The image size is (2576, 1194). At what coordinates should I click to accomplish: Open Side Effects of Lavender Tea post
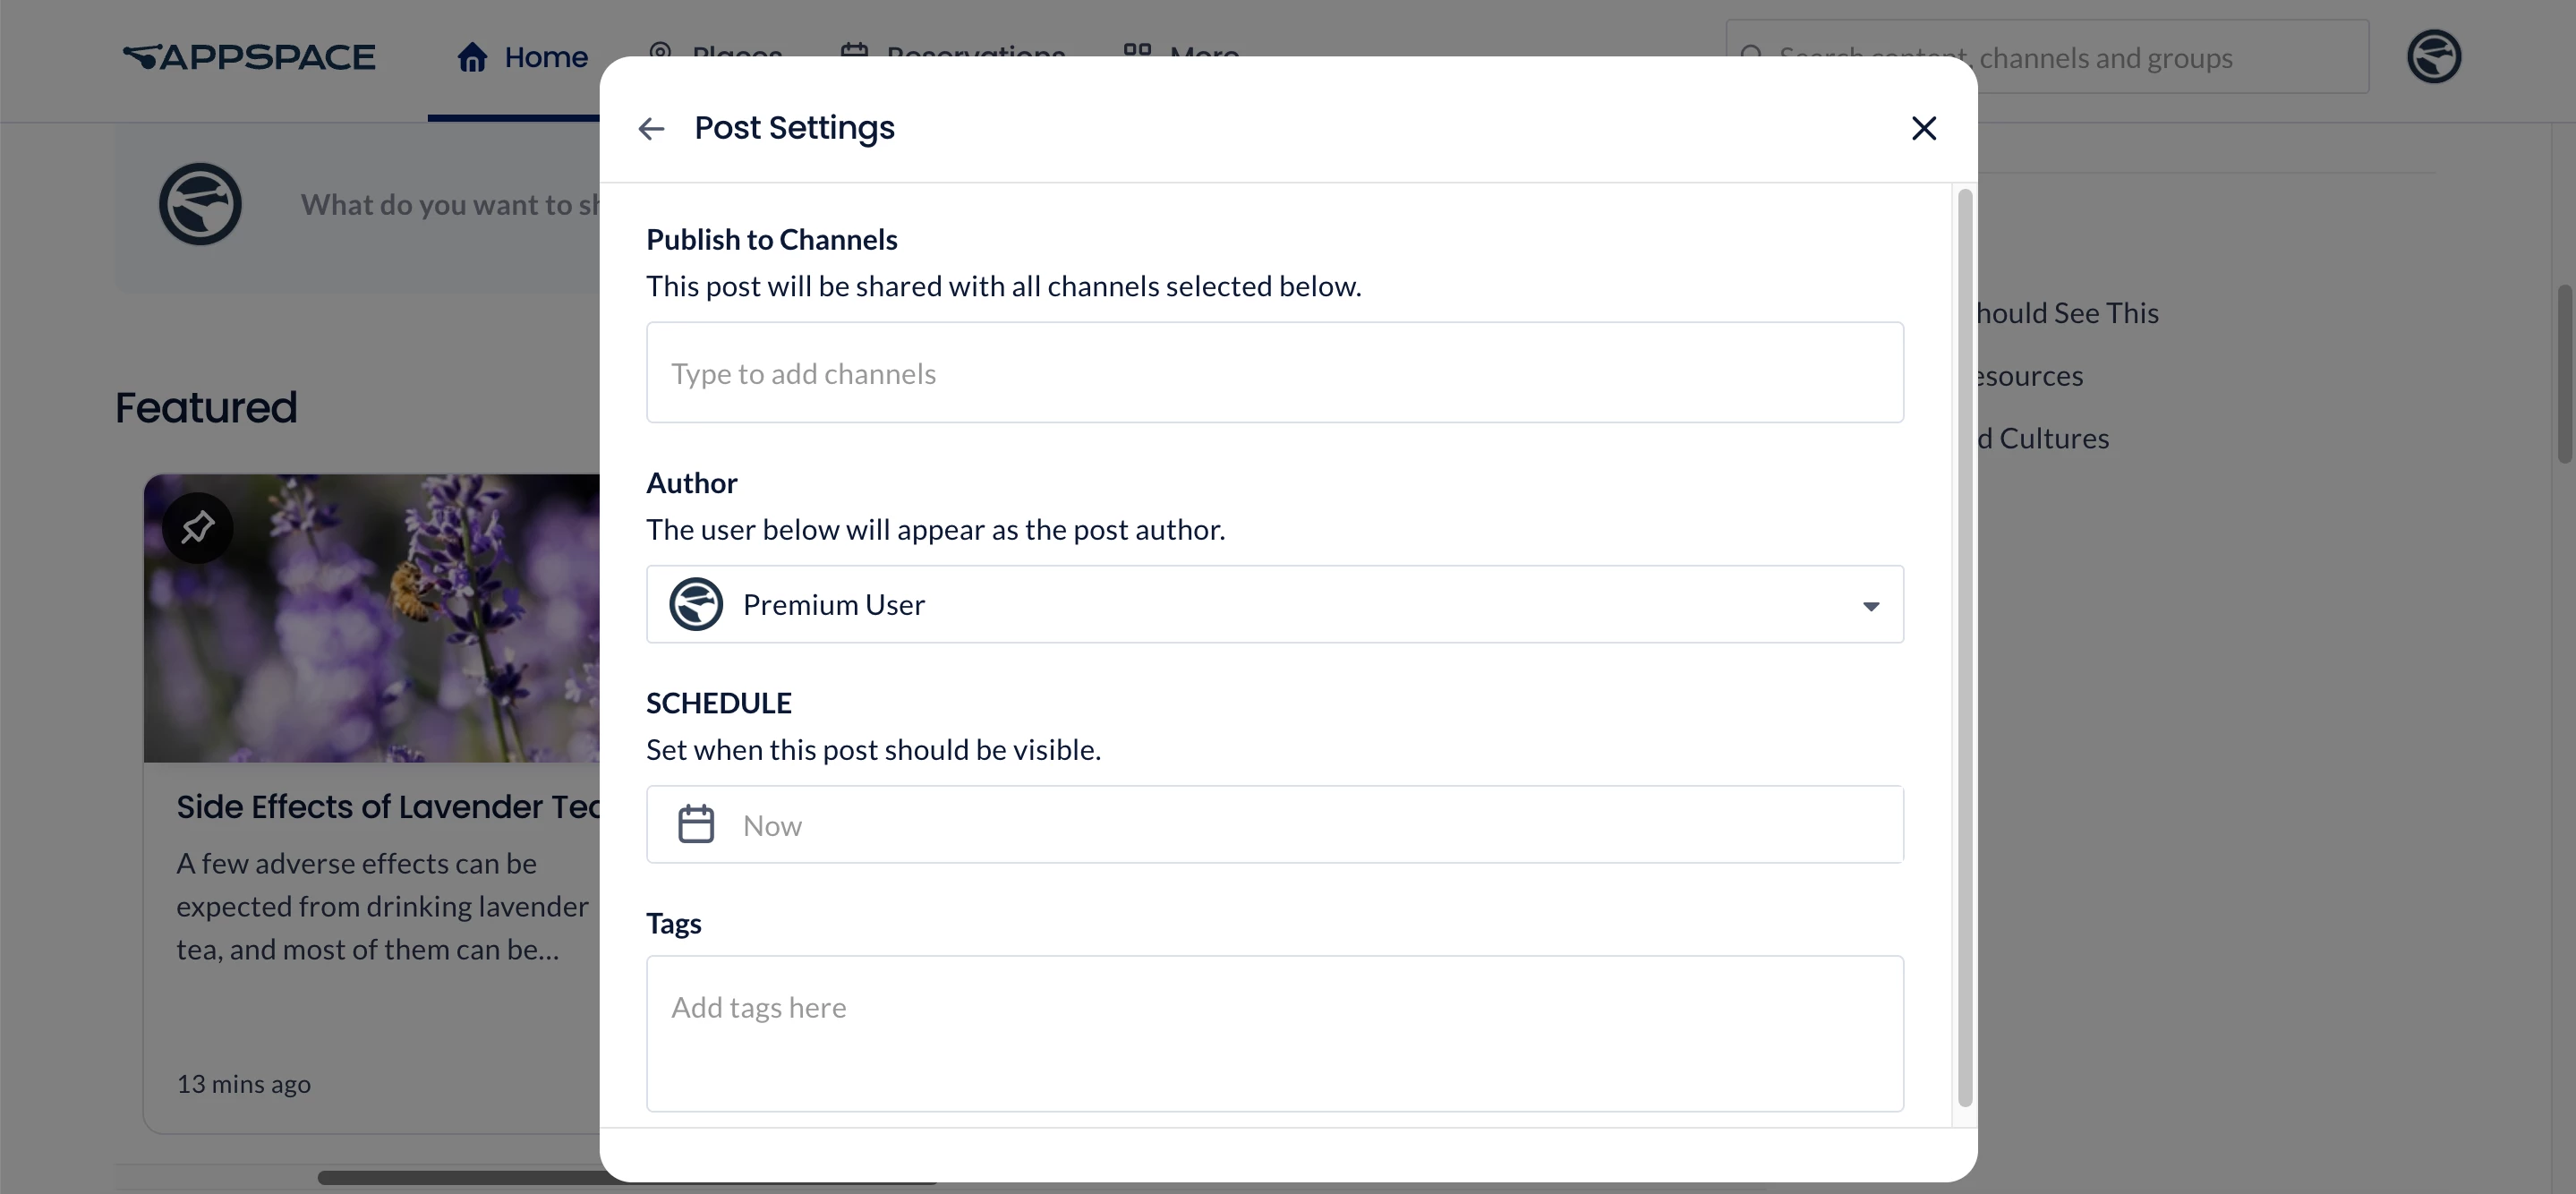click(388, 806)
